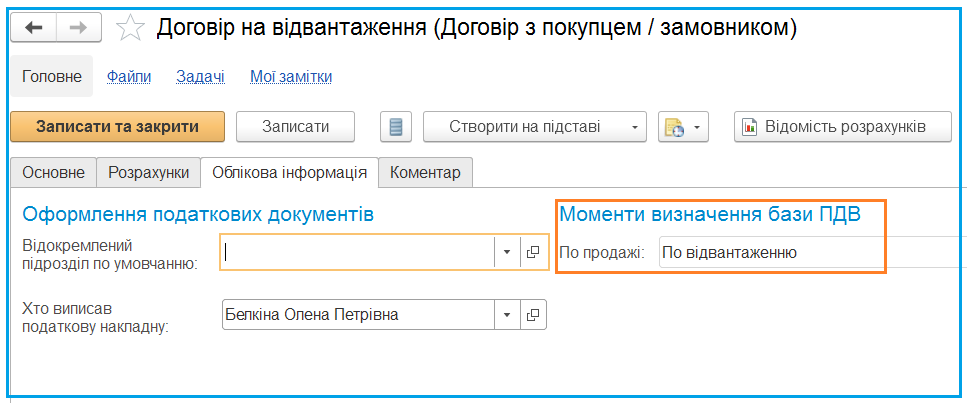
Task: Expand the Відокремлений підрозділ dropdown arrow
Action: tap(506, 252)
